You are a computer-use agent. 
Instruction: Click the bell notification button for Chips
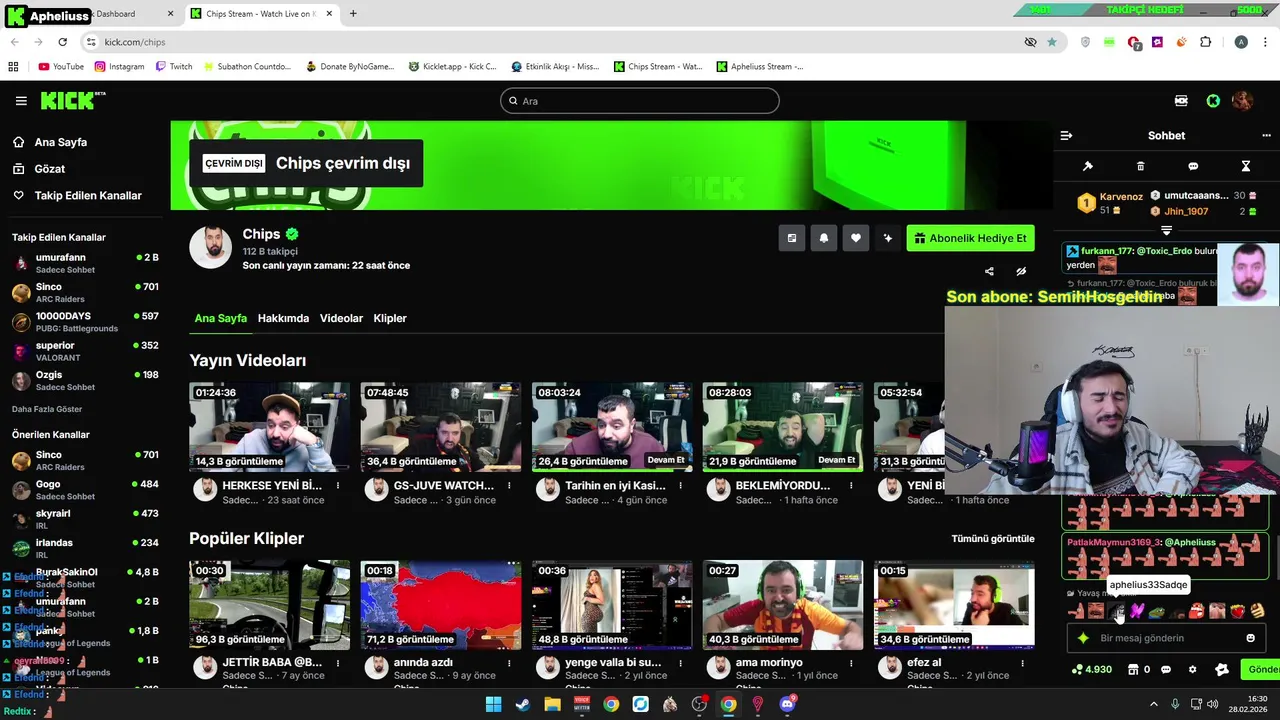[824, 238]
